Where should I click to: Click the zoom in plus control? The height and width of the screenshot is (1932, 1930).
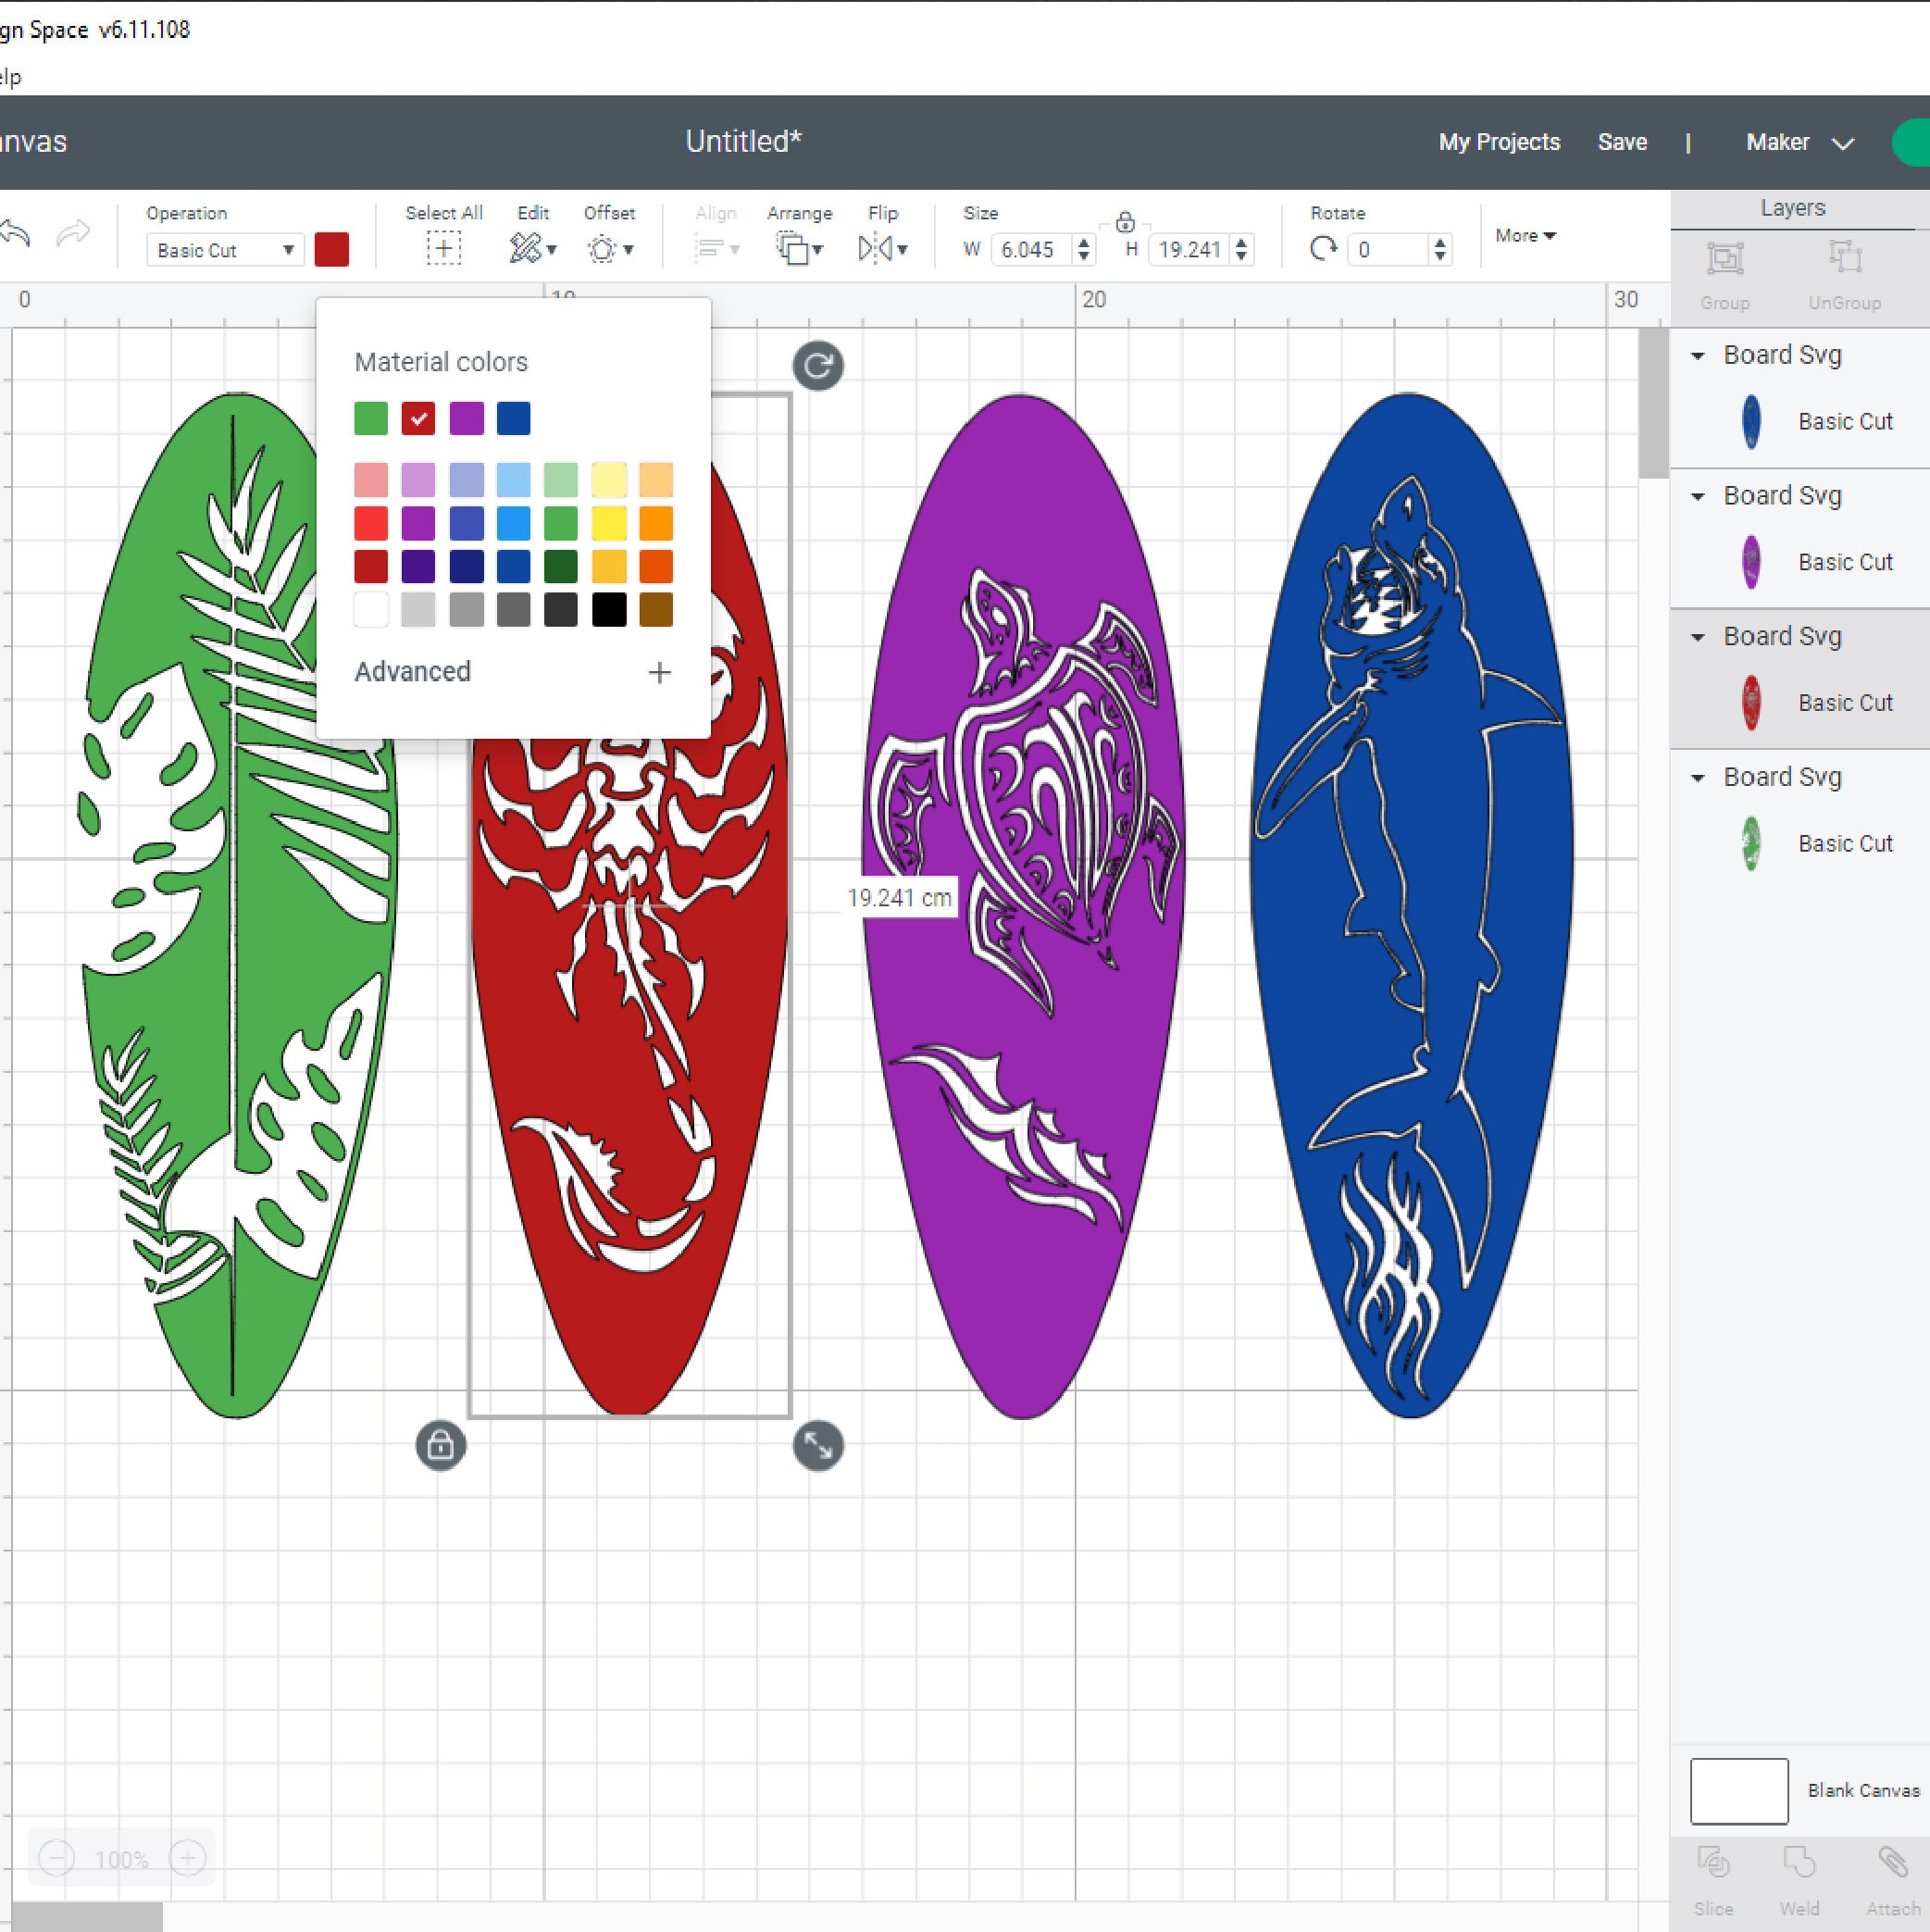pos(187,1858)
